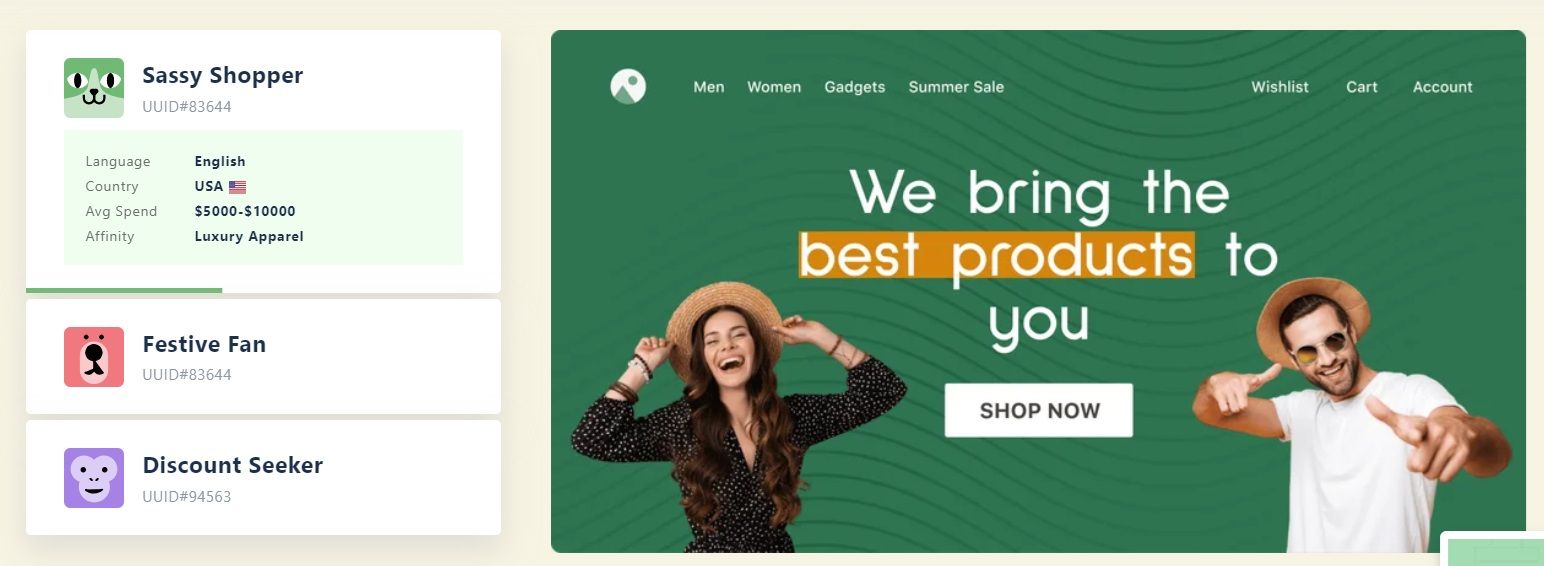Open the Men menu item

pos(709,87)
